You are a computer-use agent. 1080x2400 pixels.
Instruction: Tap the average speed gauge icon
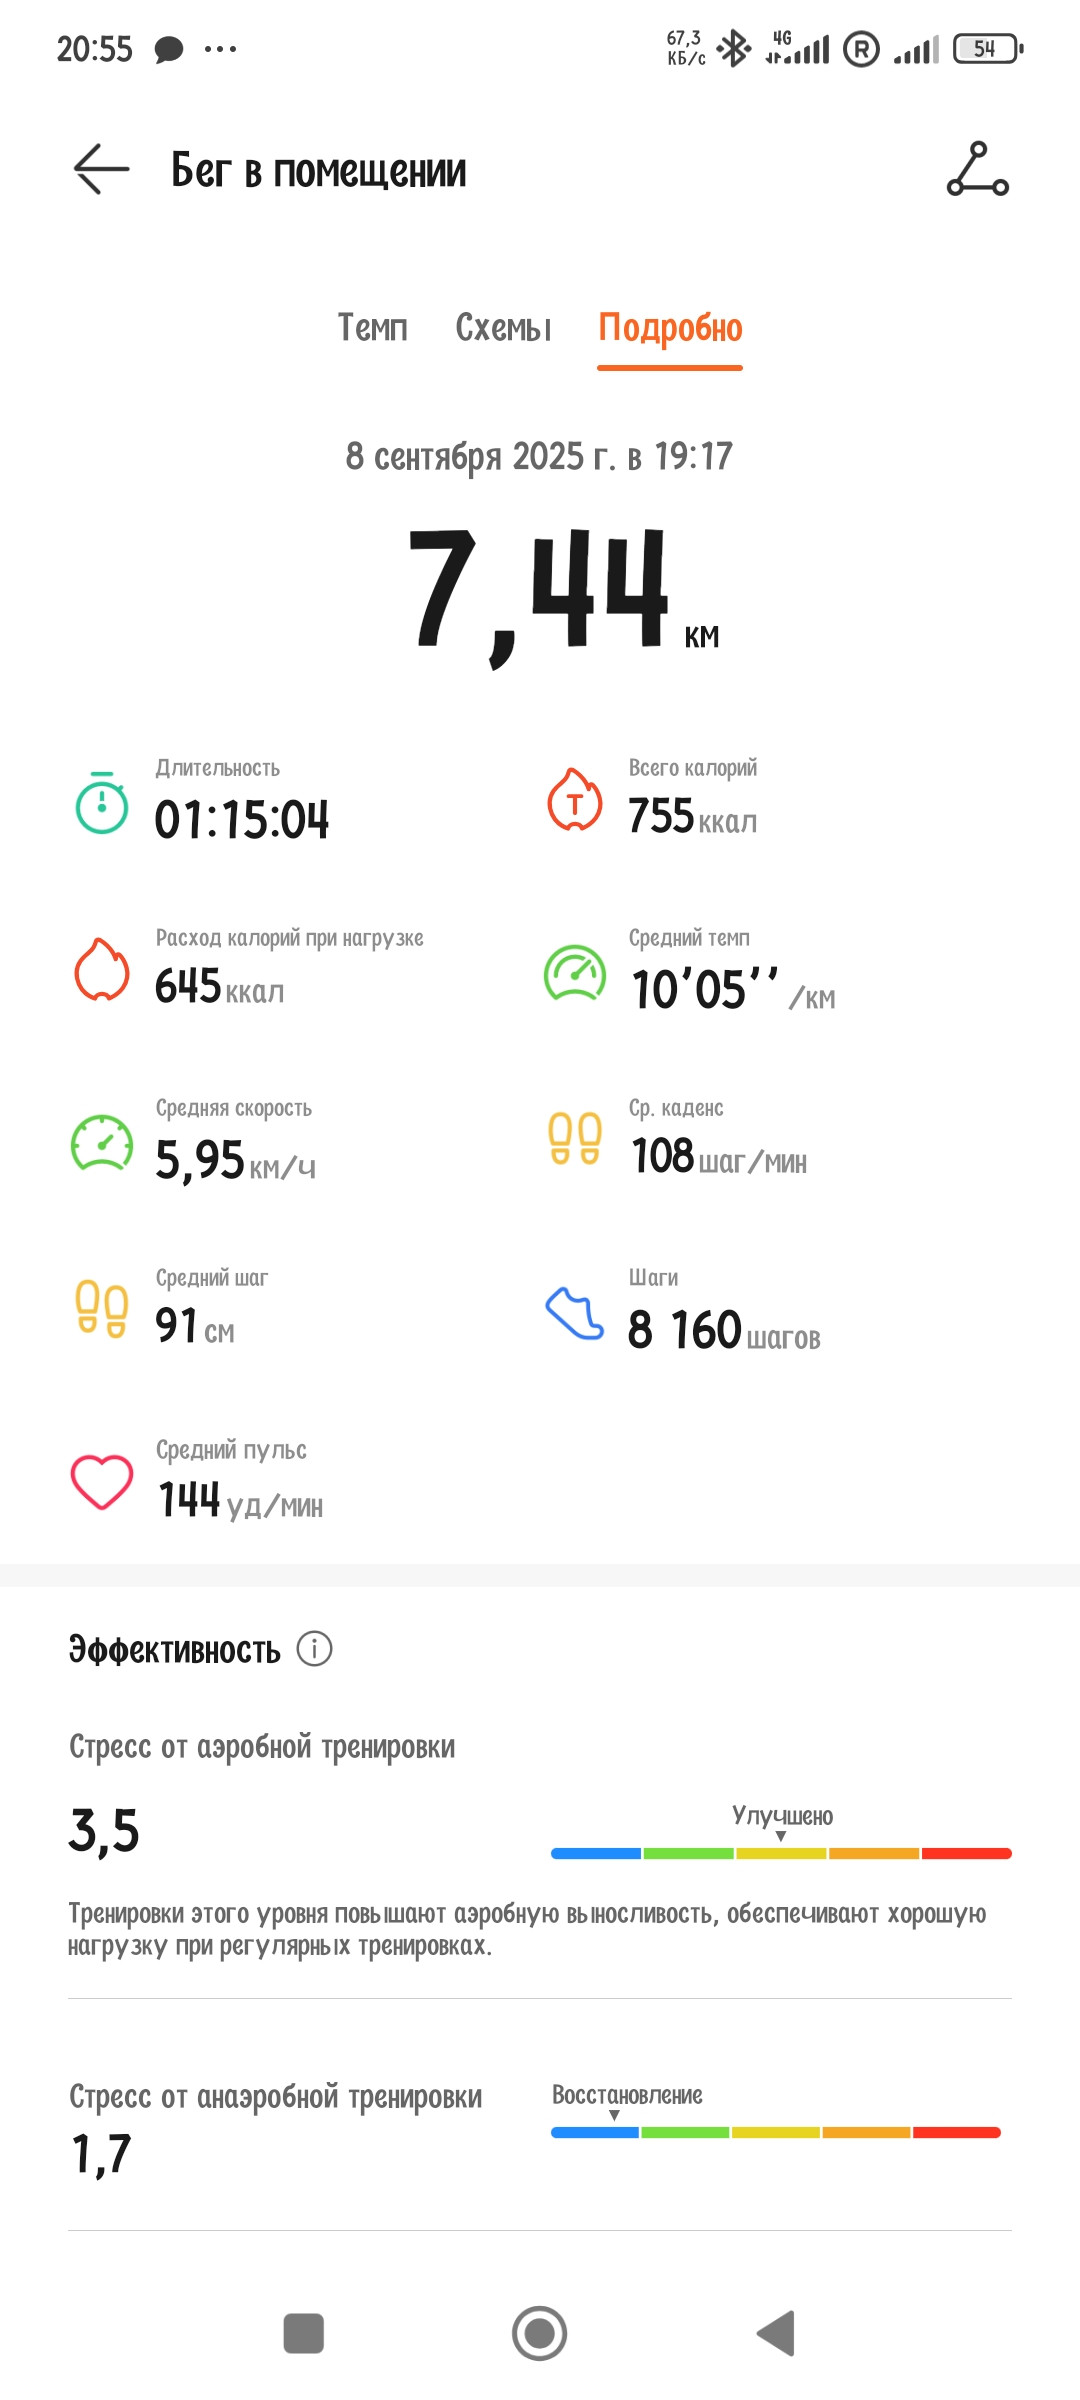(x=102, y=1143)
